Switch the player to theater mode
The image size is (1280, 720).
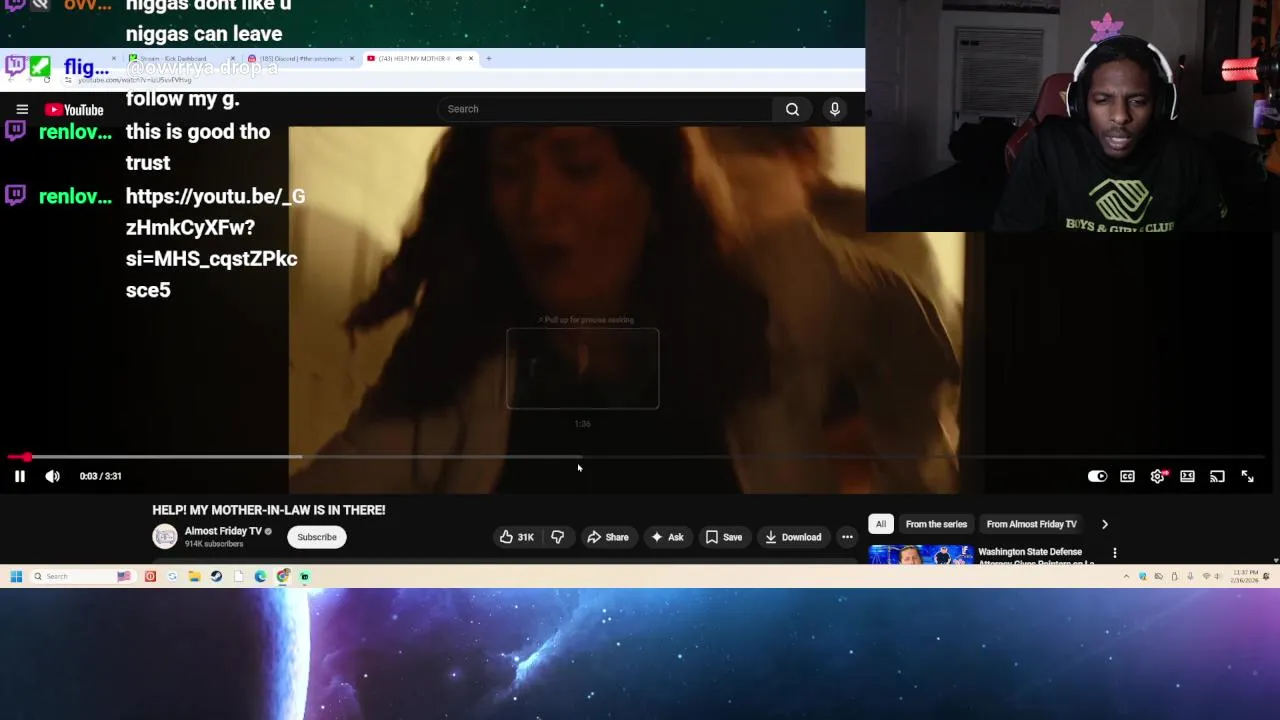1187,476
